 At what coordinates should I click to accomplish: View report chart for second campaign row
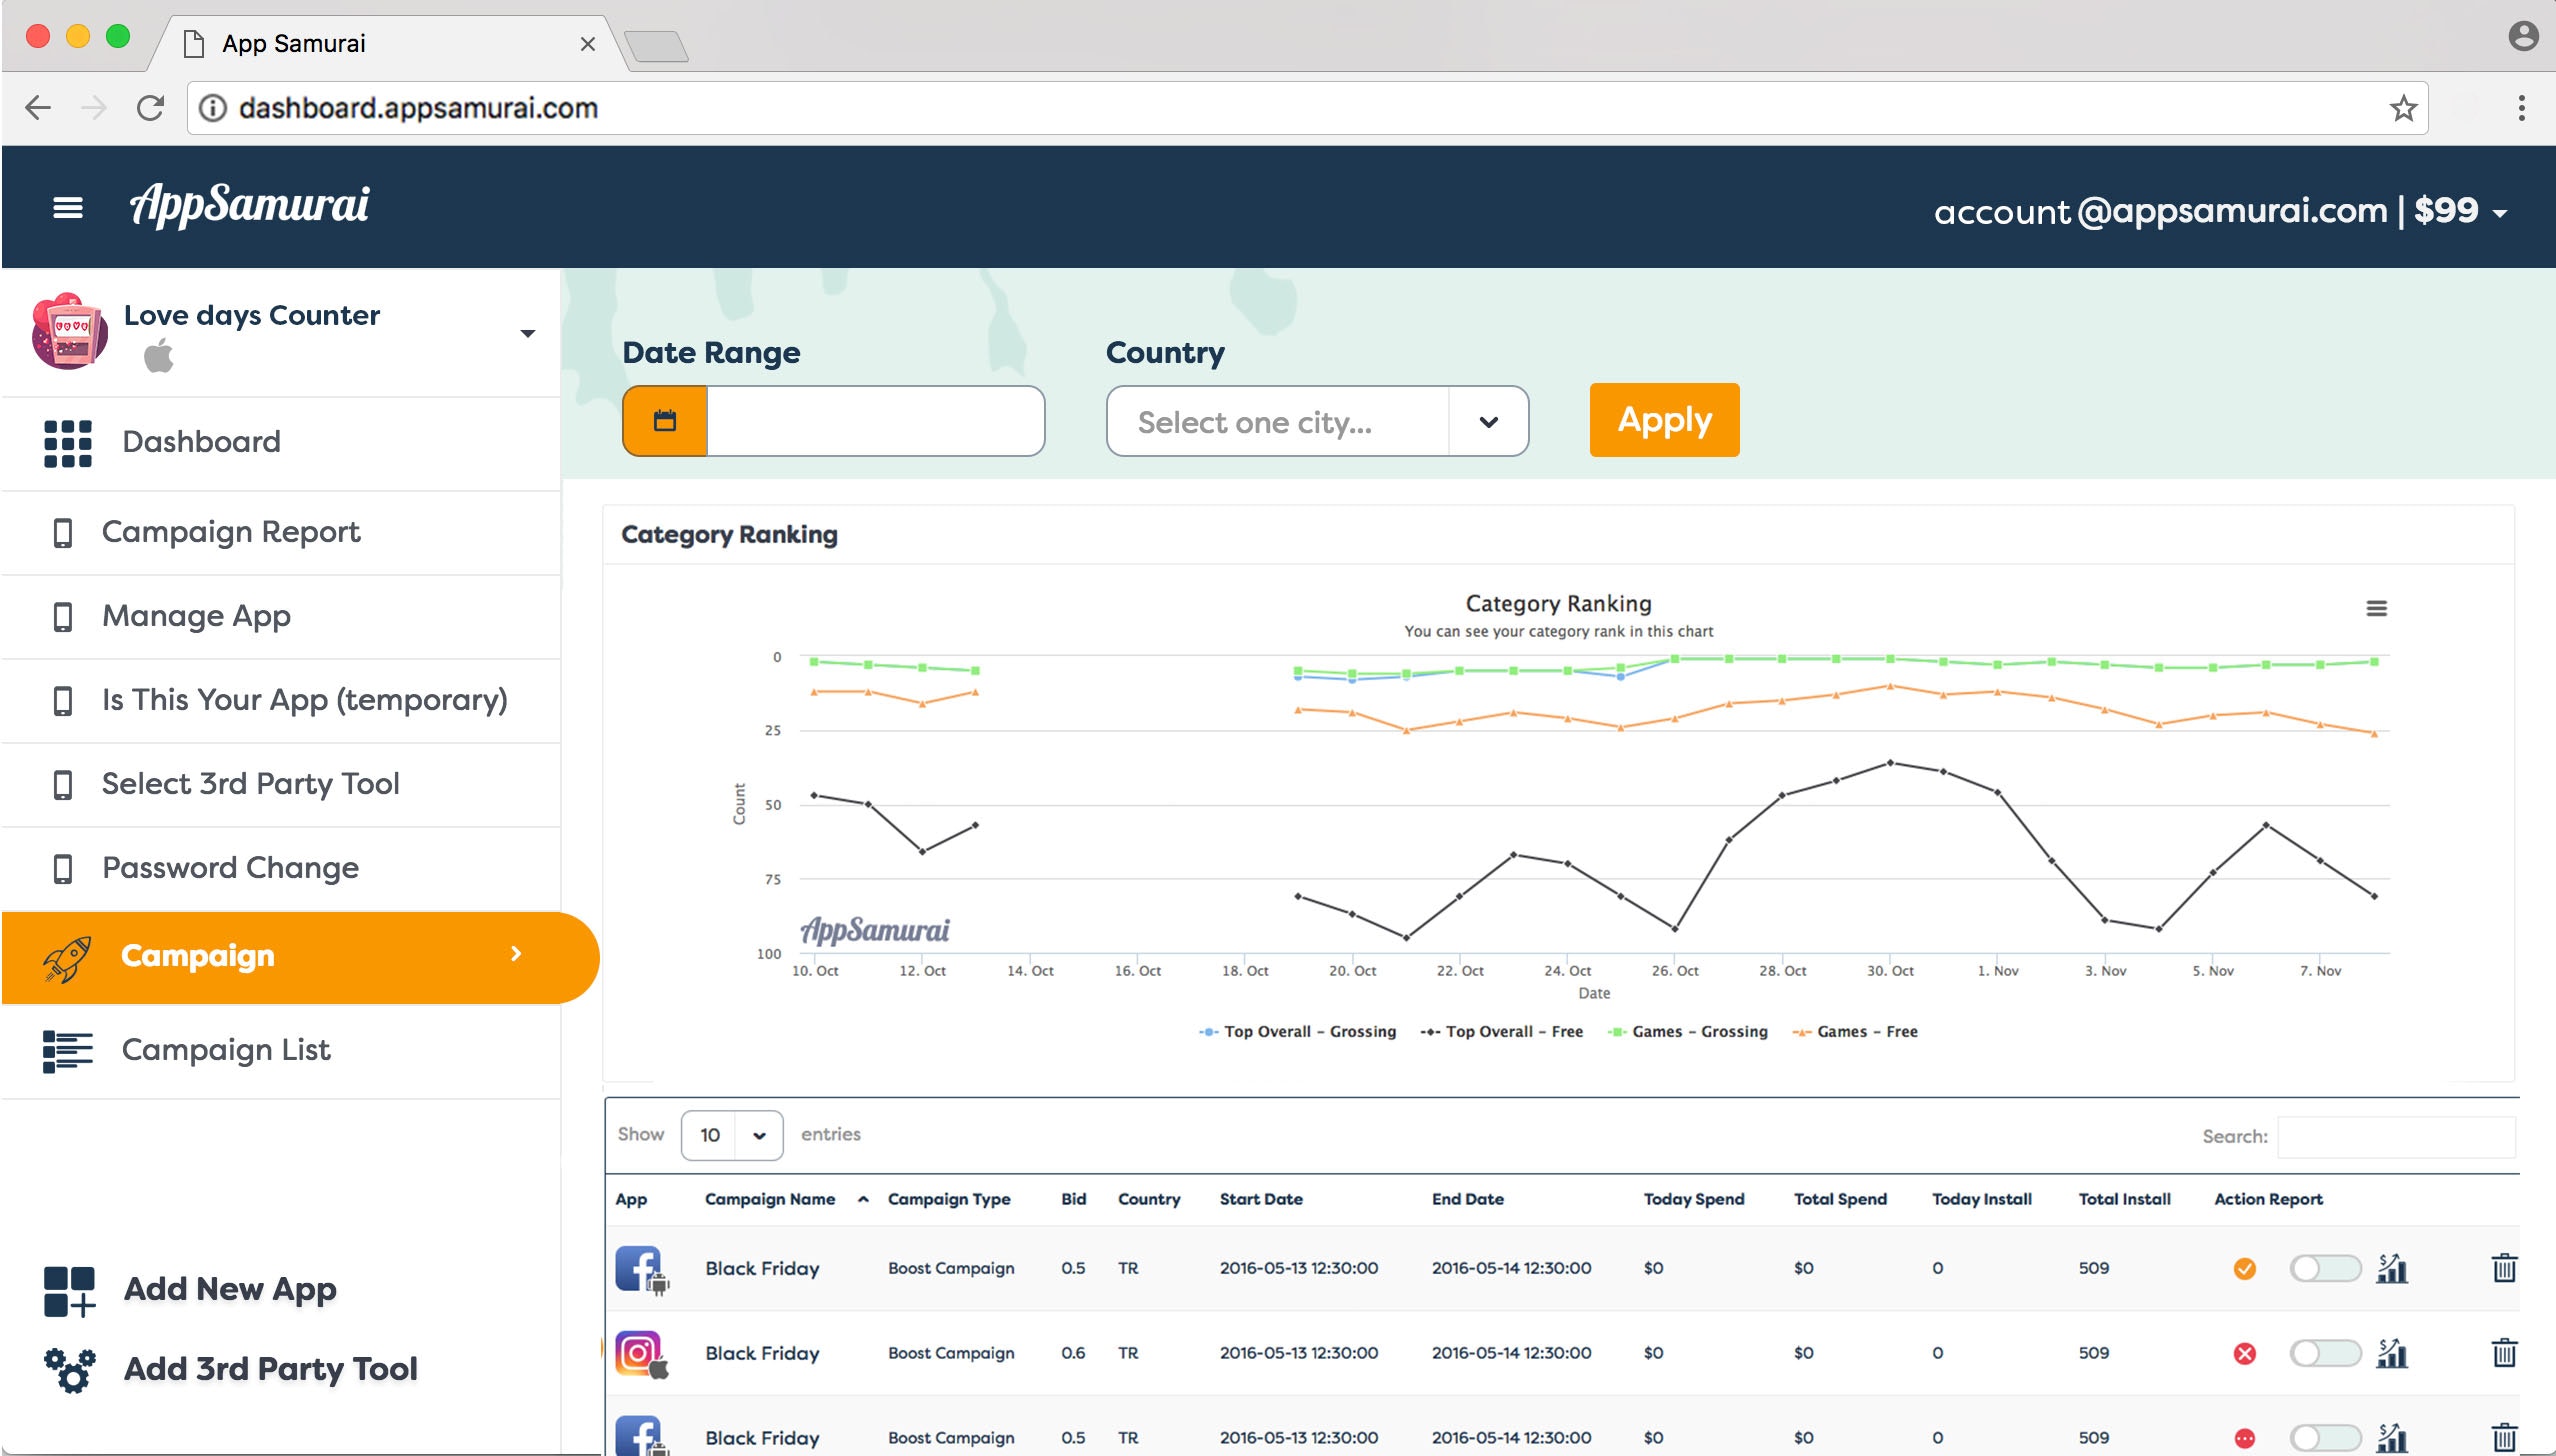[x=2391, y=1353]
